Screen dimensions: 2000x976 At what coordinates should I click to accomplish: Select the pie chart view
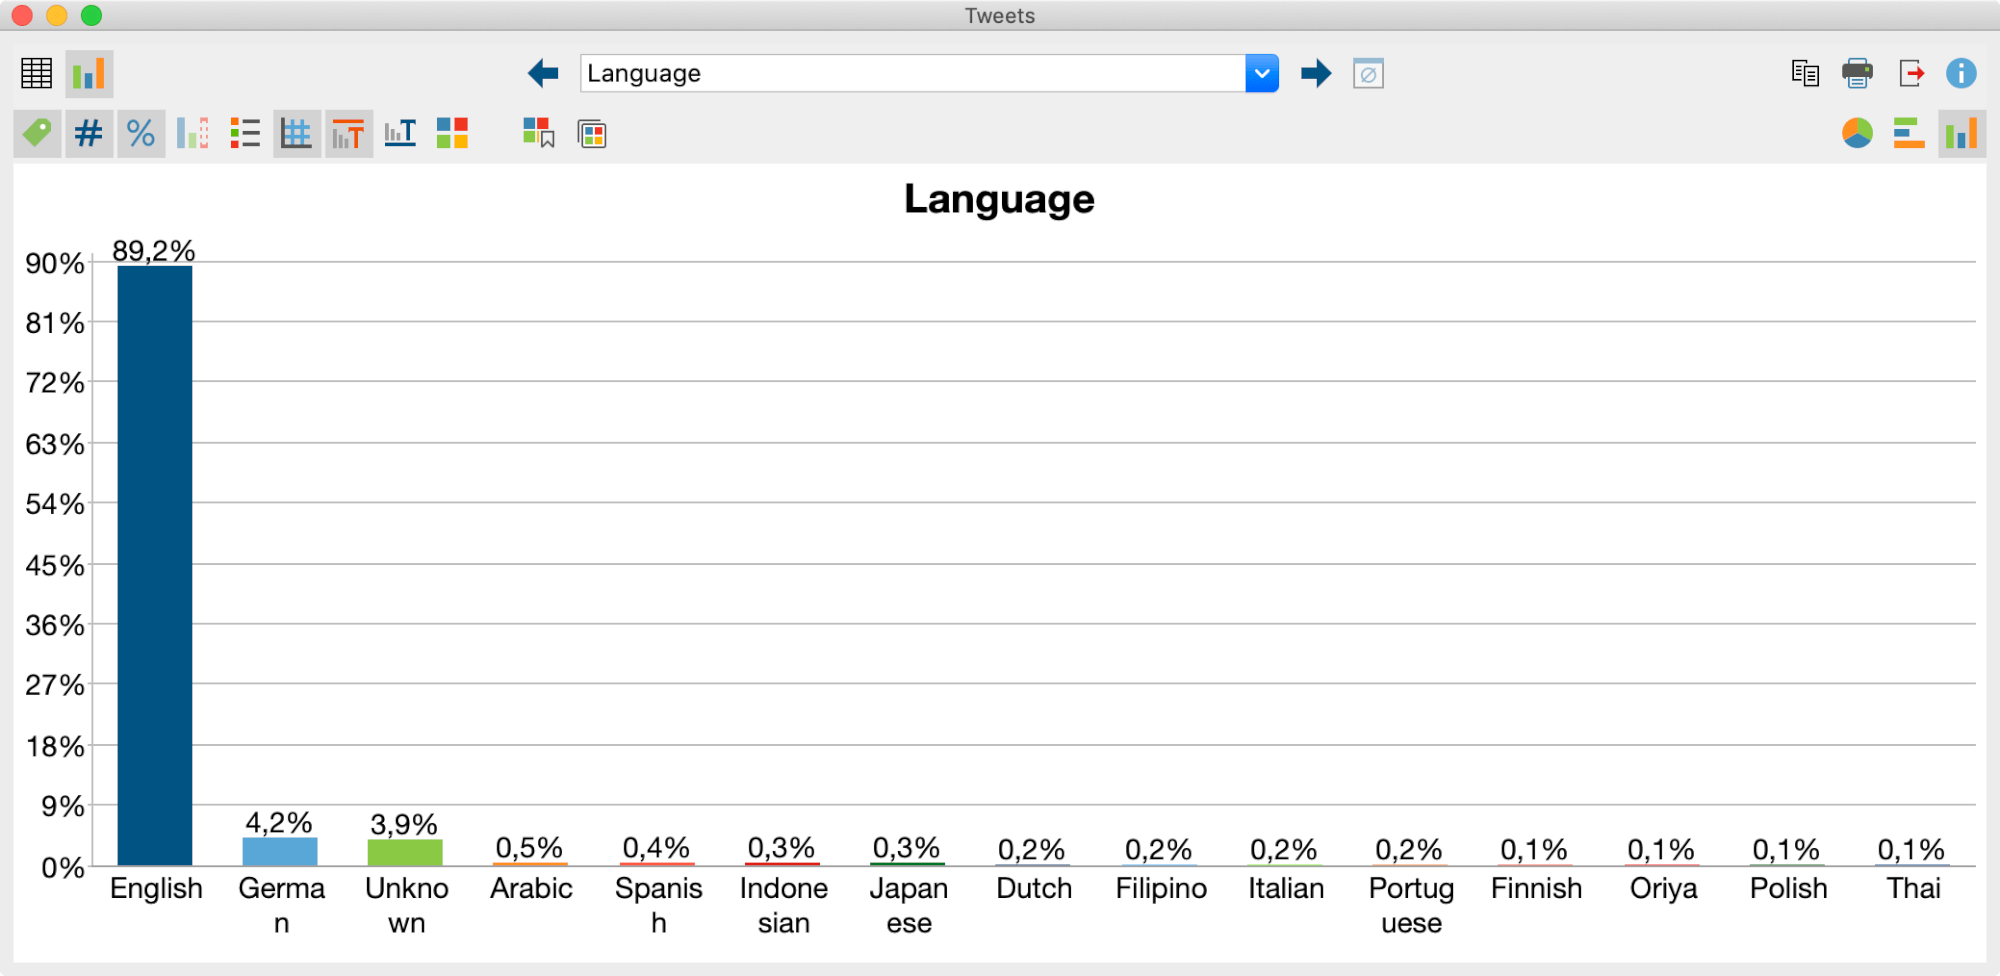tap(1858, 132)
